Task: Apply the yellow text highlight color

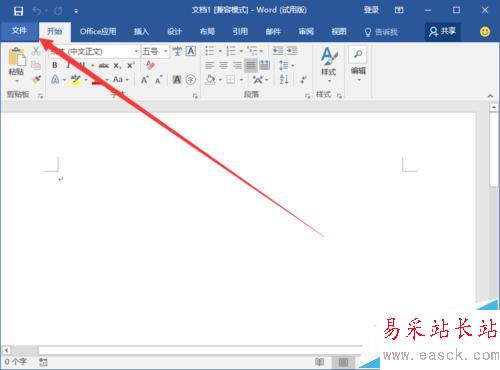Action: click(x=76, y=80)
